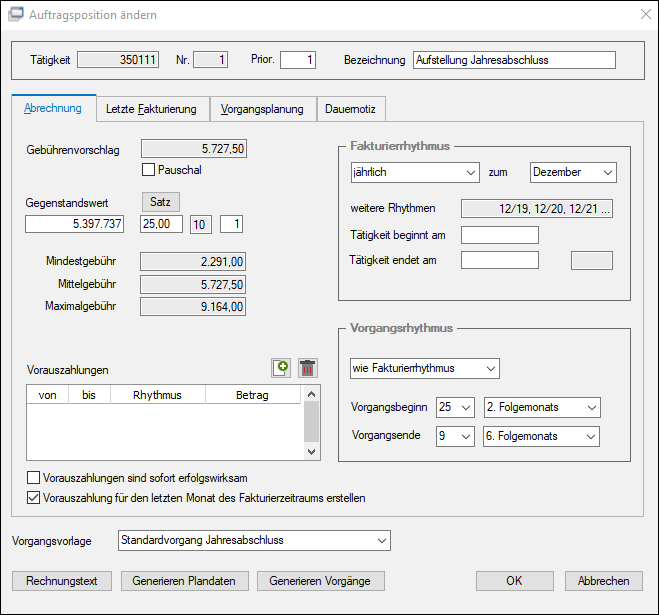The image size is (659, 615).
Task: Click the small field containing 1 after 10
Action: [232, 224]
